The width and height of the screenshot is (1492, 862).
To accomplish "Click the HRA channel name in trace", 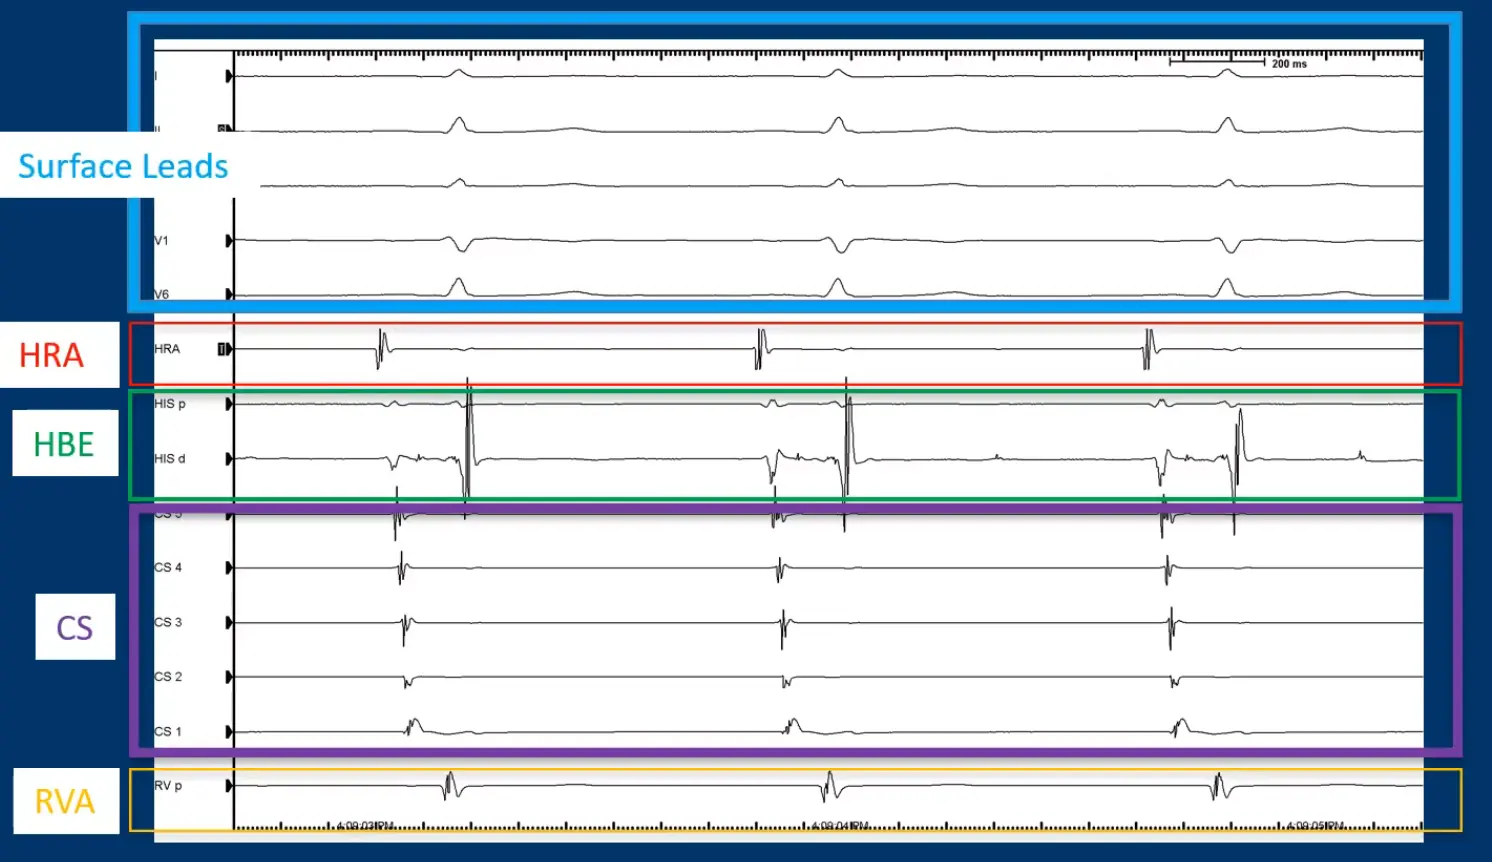I will pyautogui.click(x=167, y=349).
